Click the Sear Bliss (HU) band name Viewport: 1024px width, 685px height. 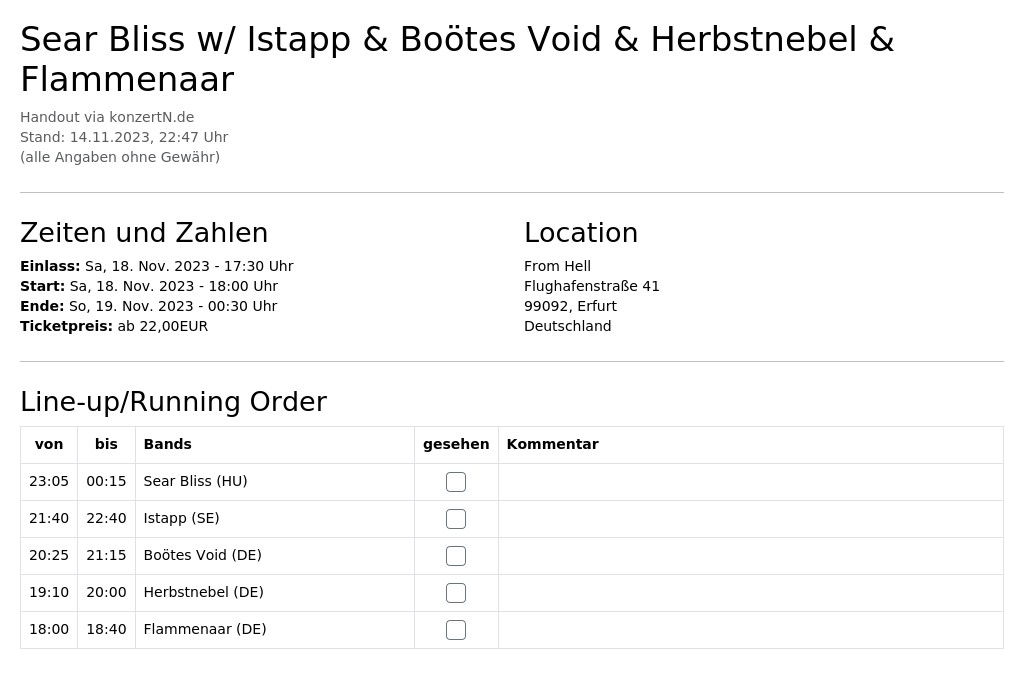(x=195, y=481)
